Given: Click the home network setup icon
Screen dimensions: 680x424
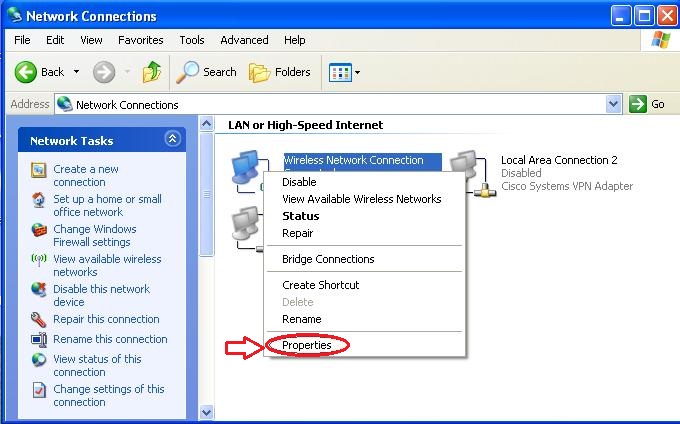Looking at the screenshot, I should coord(39,200).
